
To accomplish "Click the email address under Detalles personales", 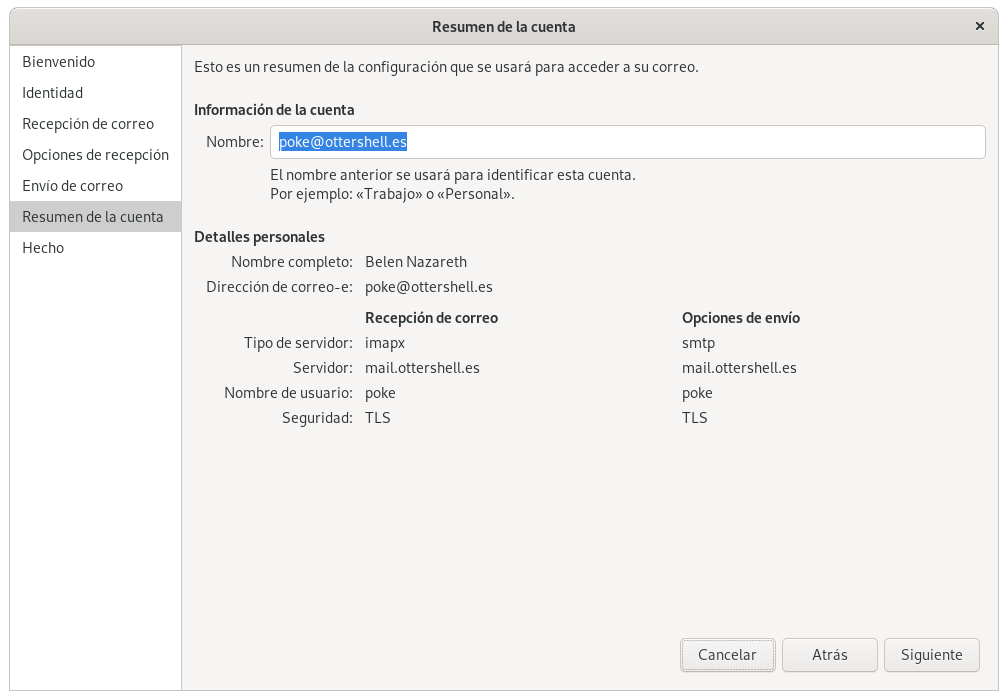I will 429,287.
